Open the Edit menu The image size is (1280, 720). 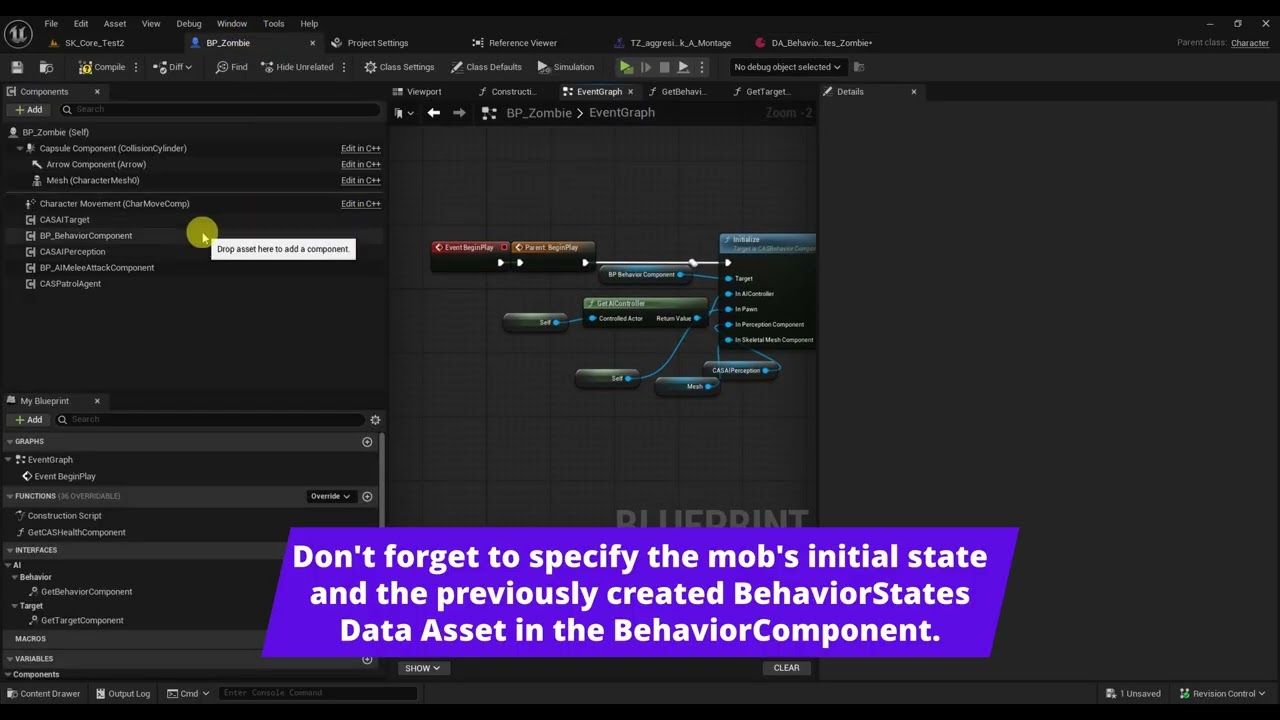click(x=81, y=23)
